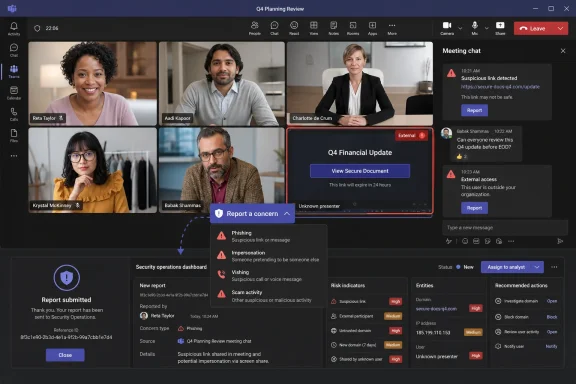576x384 pixels.
Task: Open the secure-docs-q4.com domain link
Action: (436, 309)
